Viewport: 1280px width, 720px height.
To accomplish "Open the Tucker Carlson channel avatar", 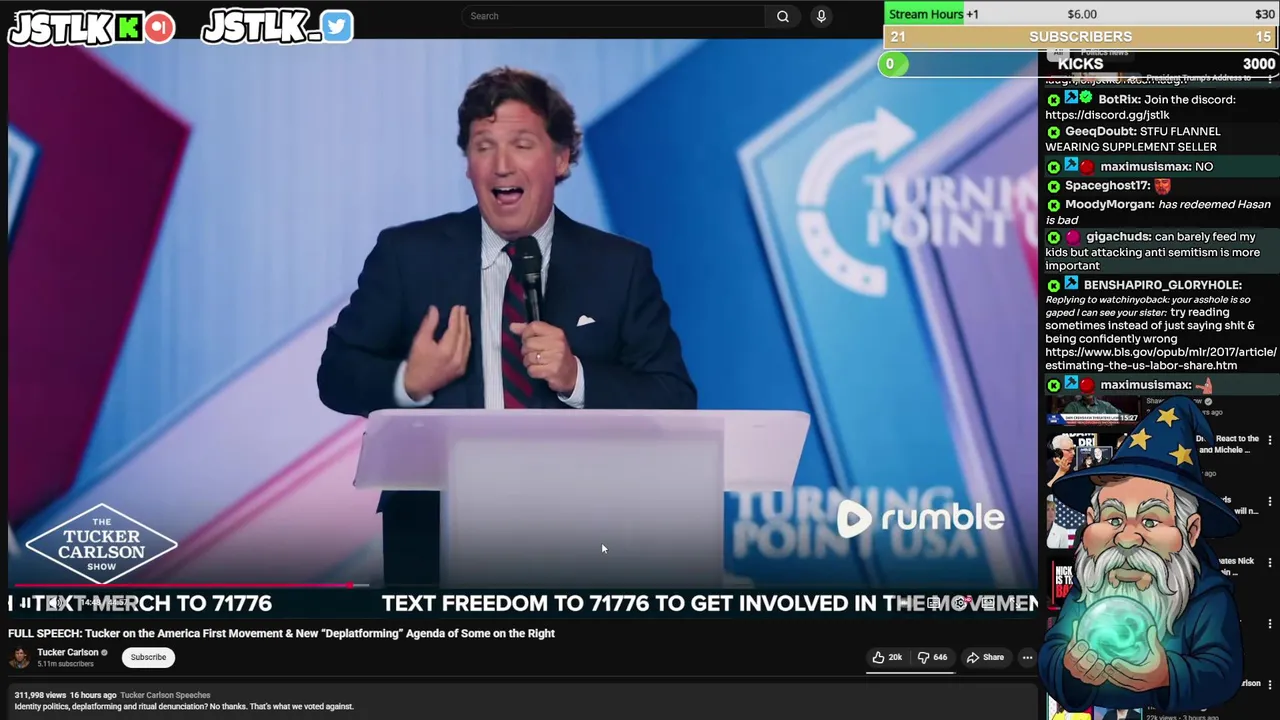I will click(19, 657).
